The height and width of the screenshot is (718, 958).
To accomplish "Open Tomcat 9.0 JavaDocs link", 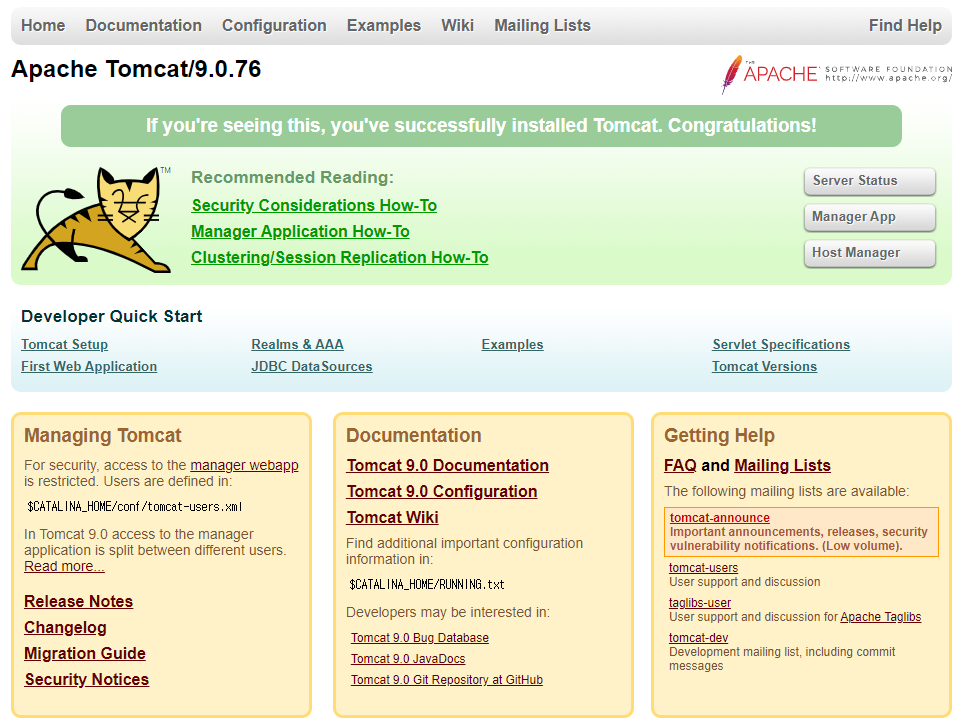I will pos(408,659).
